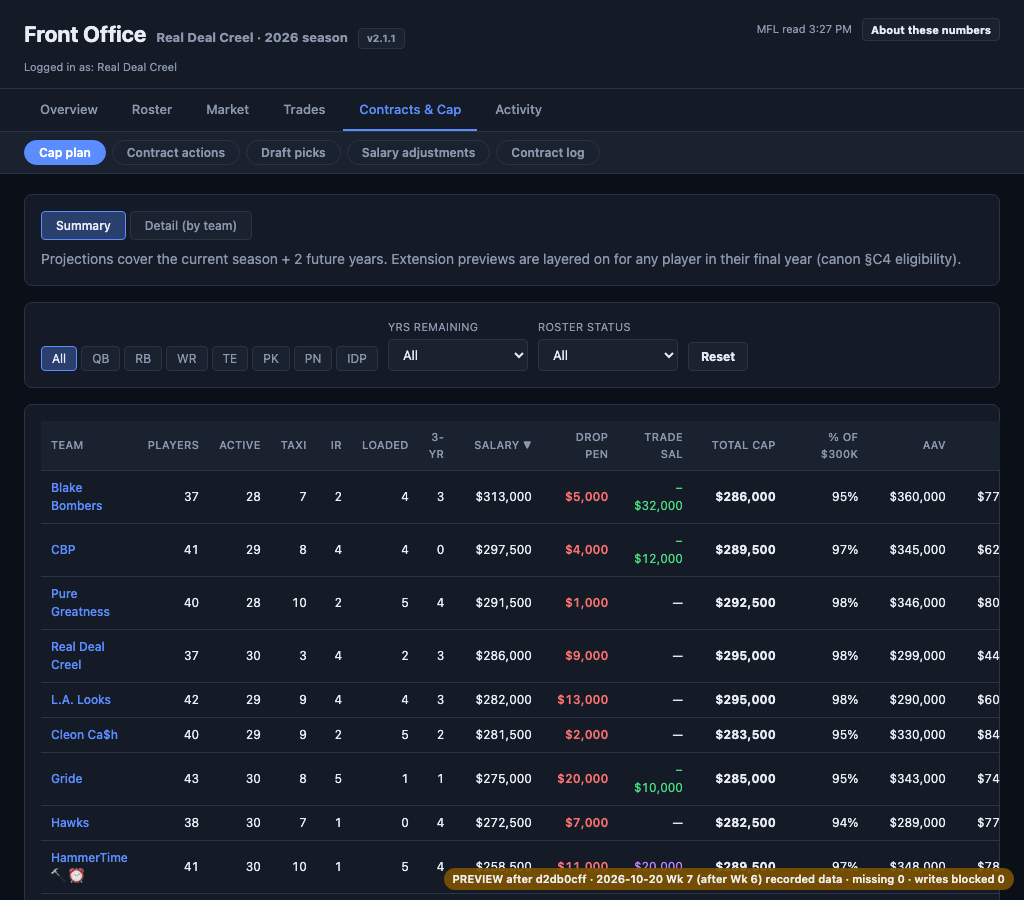
Task: Open the Cleon Ca$h team link
Action: coord(84,735)
